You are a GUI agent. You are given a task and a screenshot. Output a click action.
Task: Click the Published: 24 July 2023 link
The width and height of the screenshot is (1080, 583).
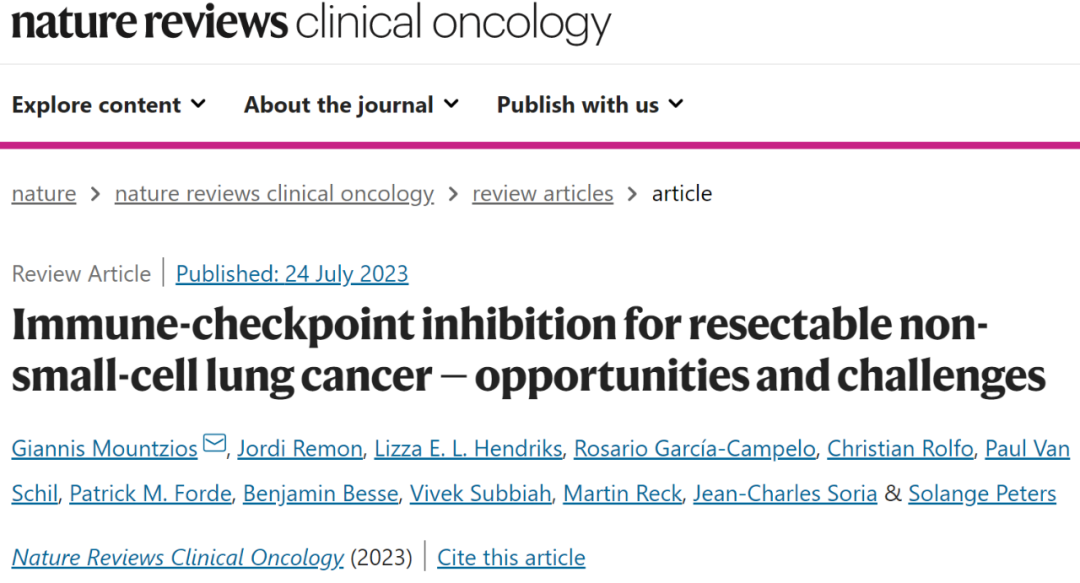(x=292, y=274)
